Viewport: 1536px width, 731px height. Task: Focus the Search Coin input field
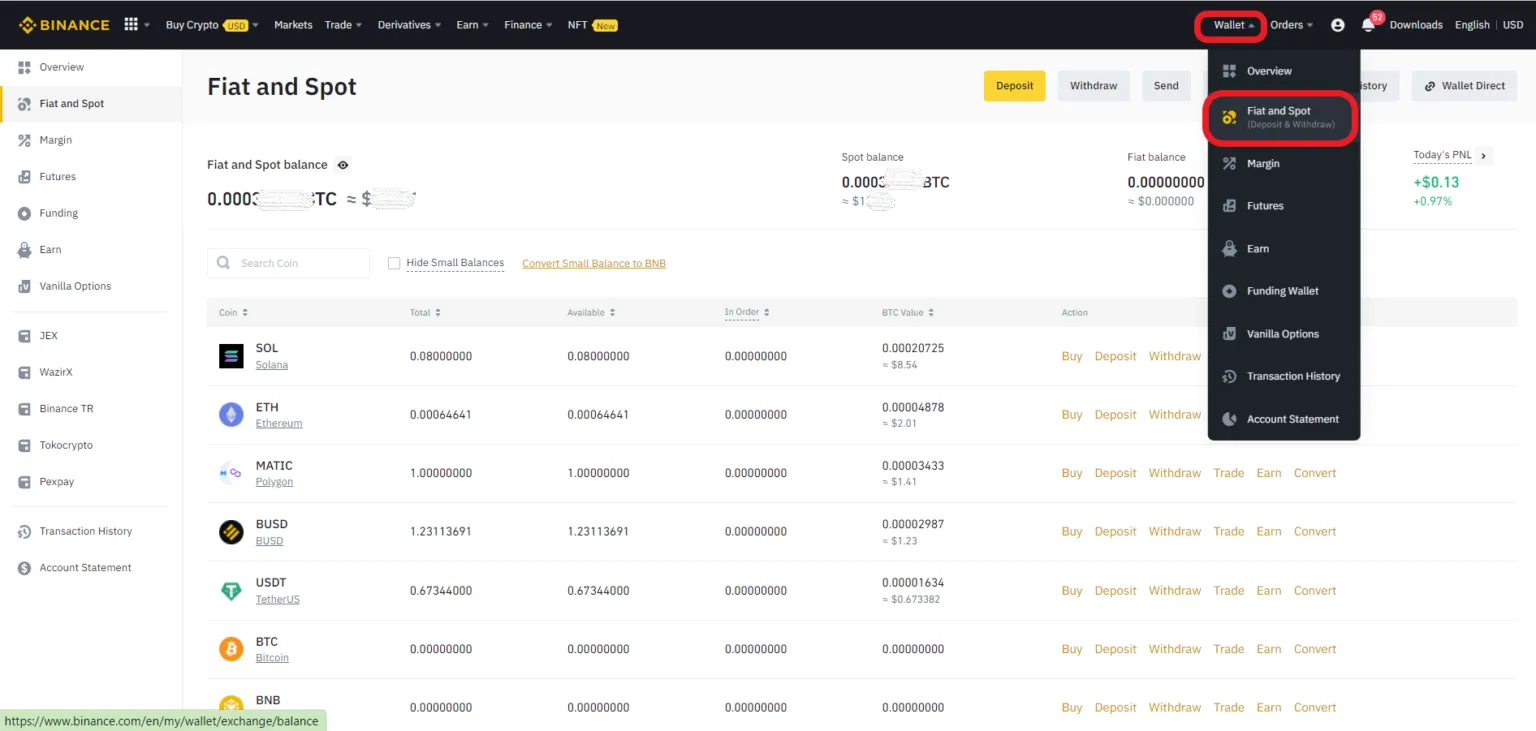pos(289,263)
